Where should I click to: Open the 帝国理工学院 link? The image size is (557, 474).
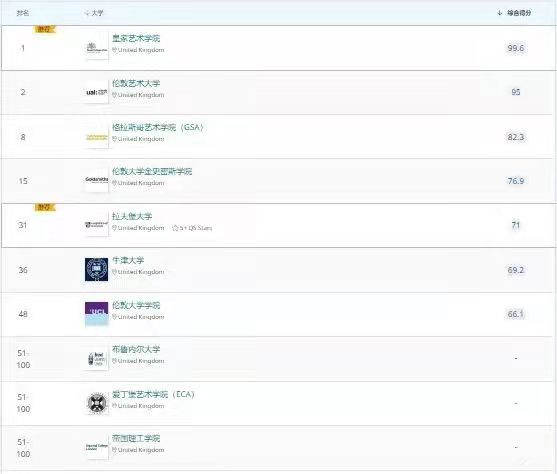point(136,438)
